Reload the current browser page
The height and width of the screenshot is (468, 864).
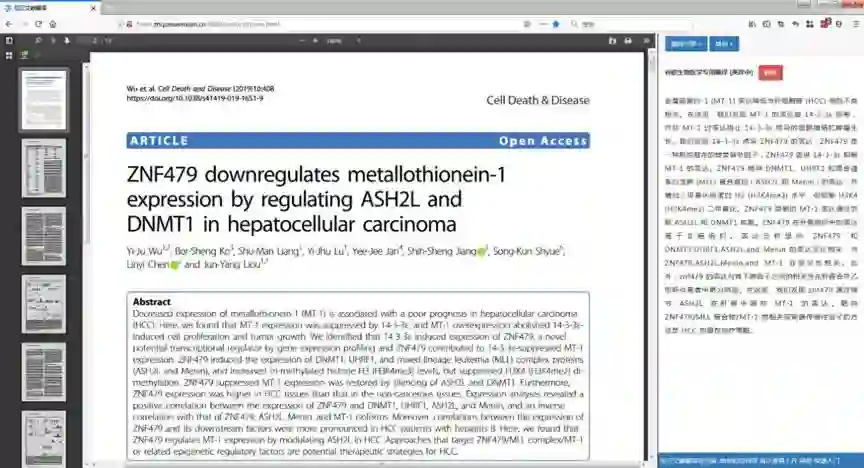(38, 24)
